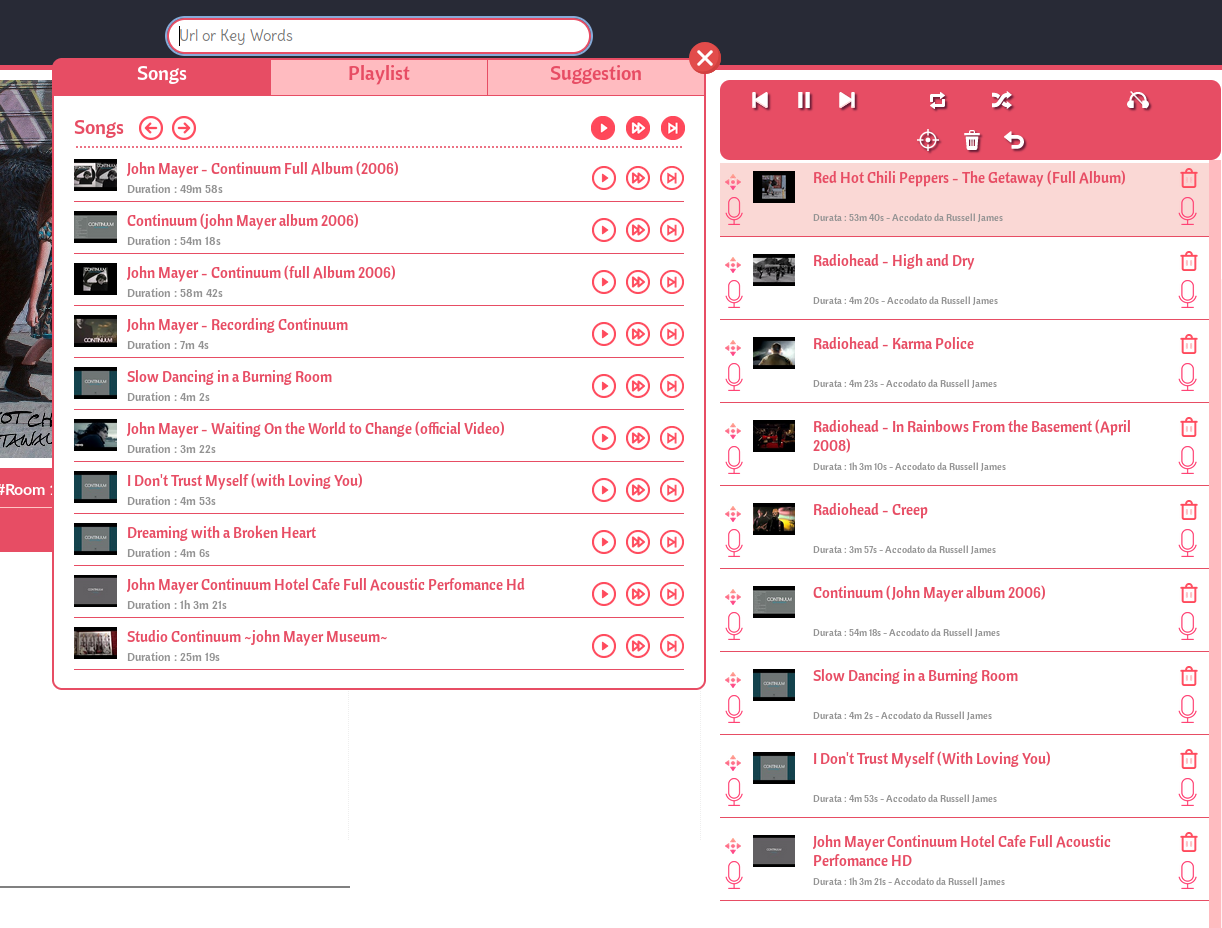
Task: Focus the Url or Key Words search field
Action: coord(379,36)
